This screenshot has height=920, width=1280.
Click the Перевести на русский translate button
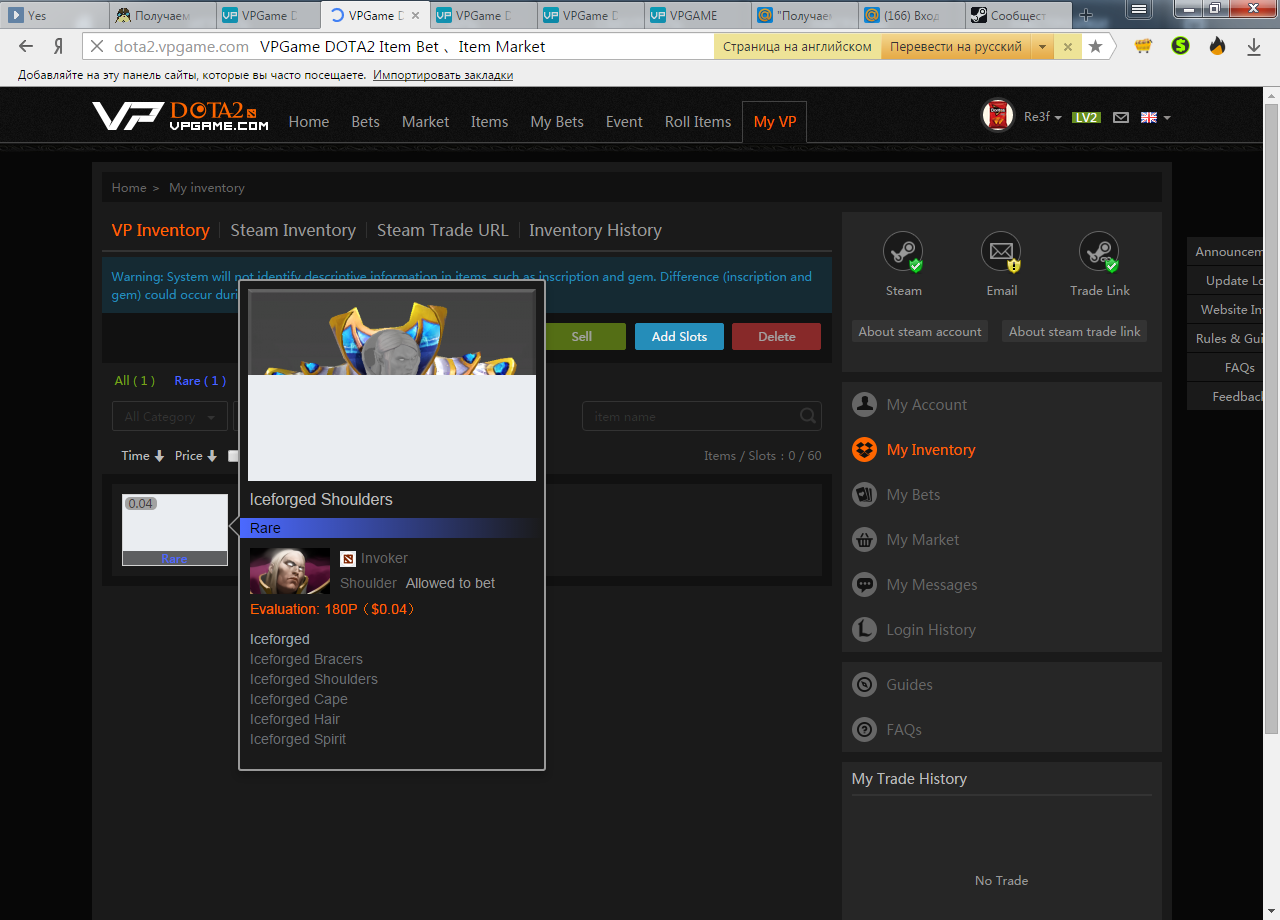956,46
